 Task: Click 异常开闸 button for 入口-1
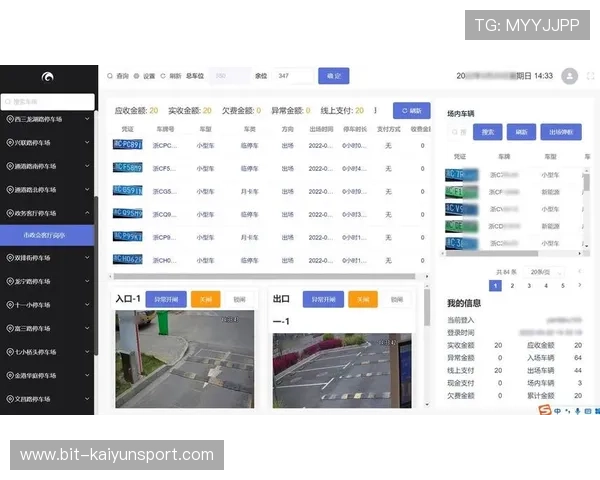pos(166,299)
